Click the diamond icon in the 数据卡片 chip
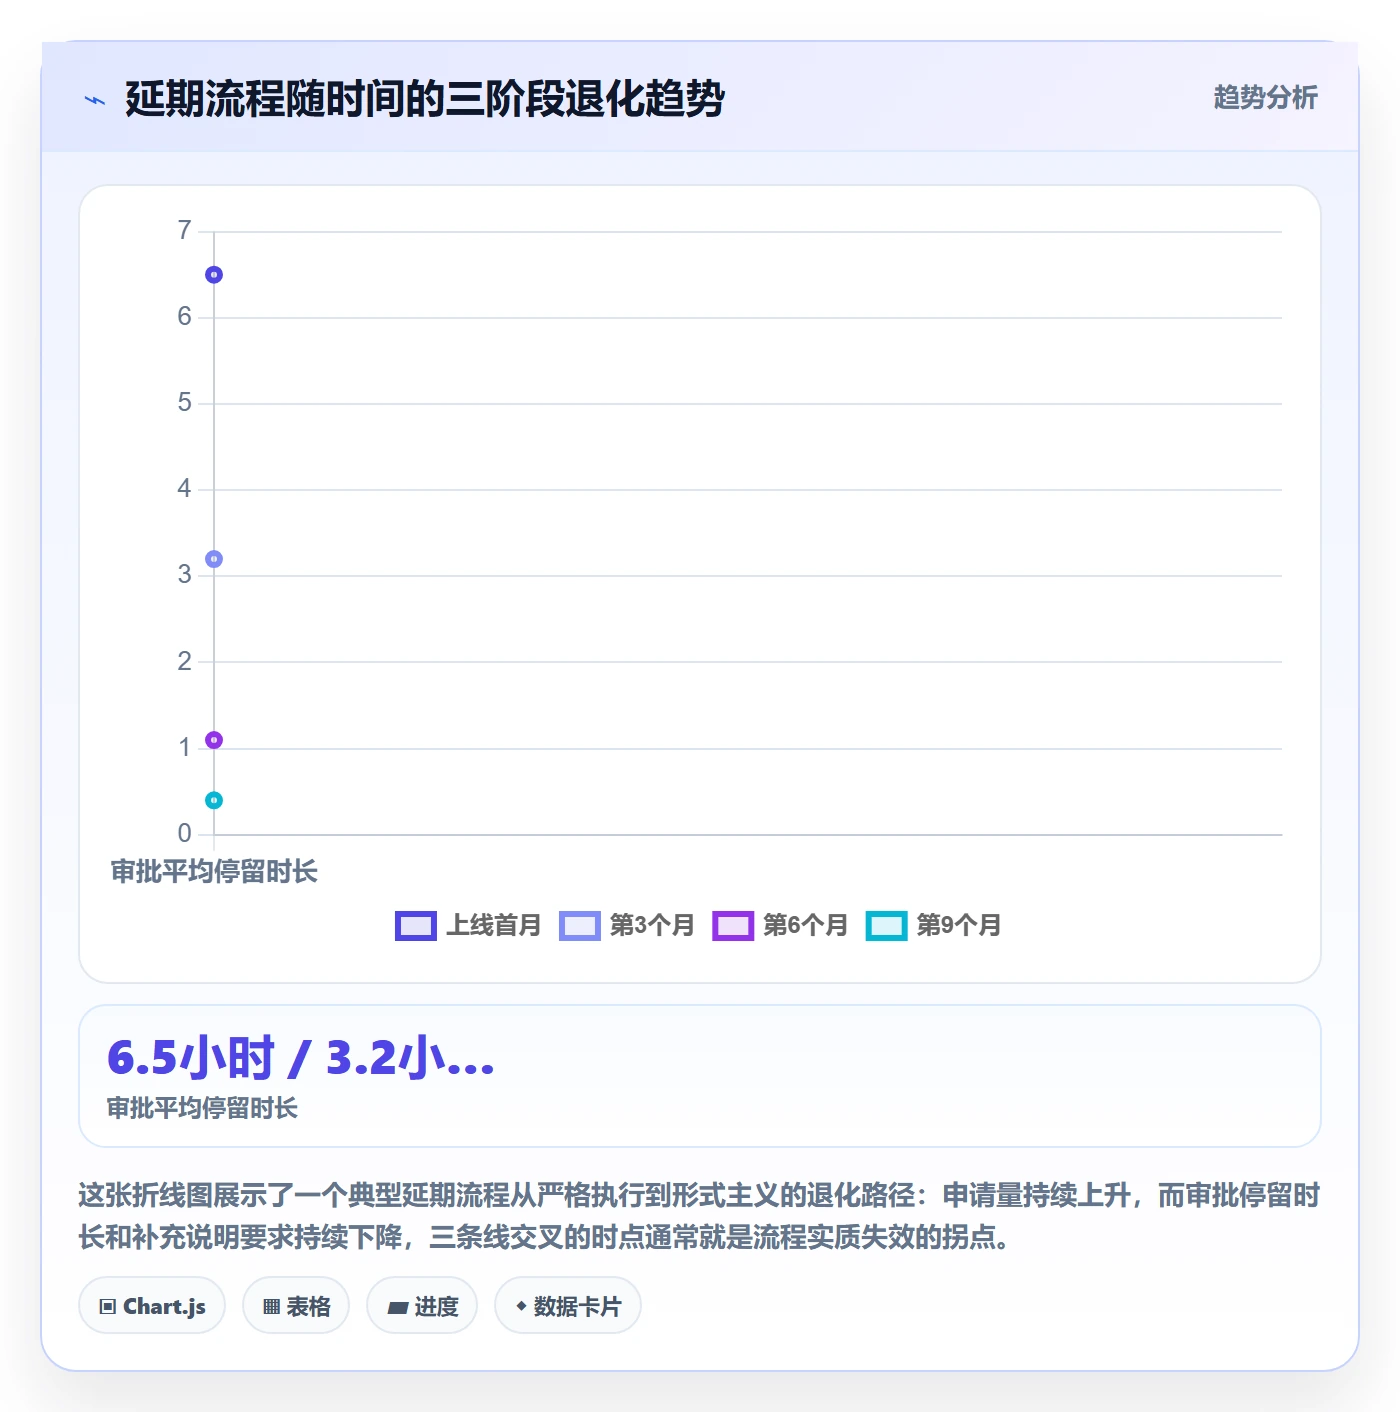This screenshot has height=1412, width=1400. coord(521,1306)
